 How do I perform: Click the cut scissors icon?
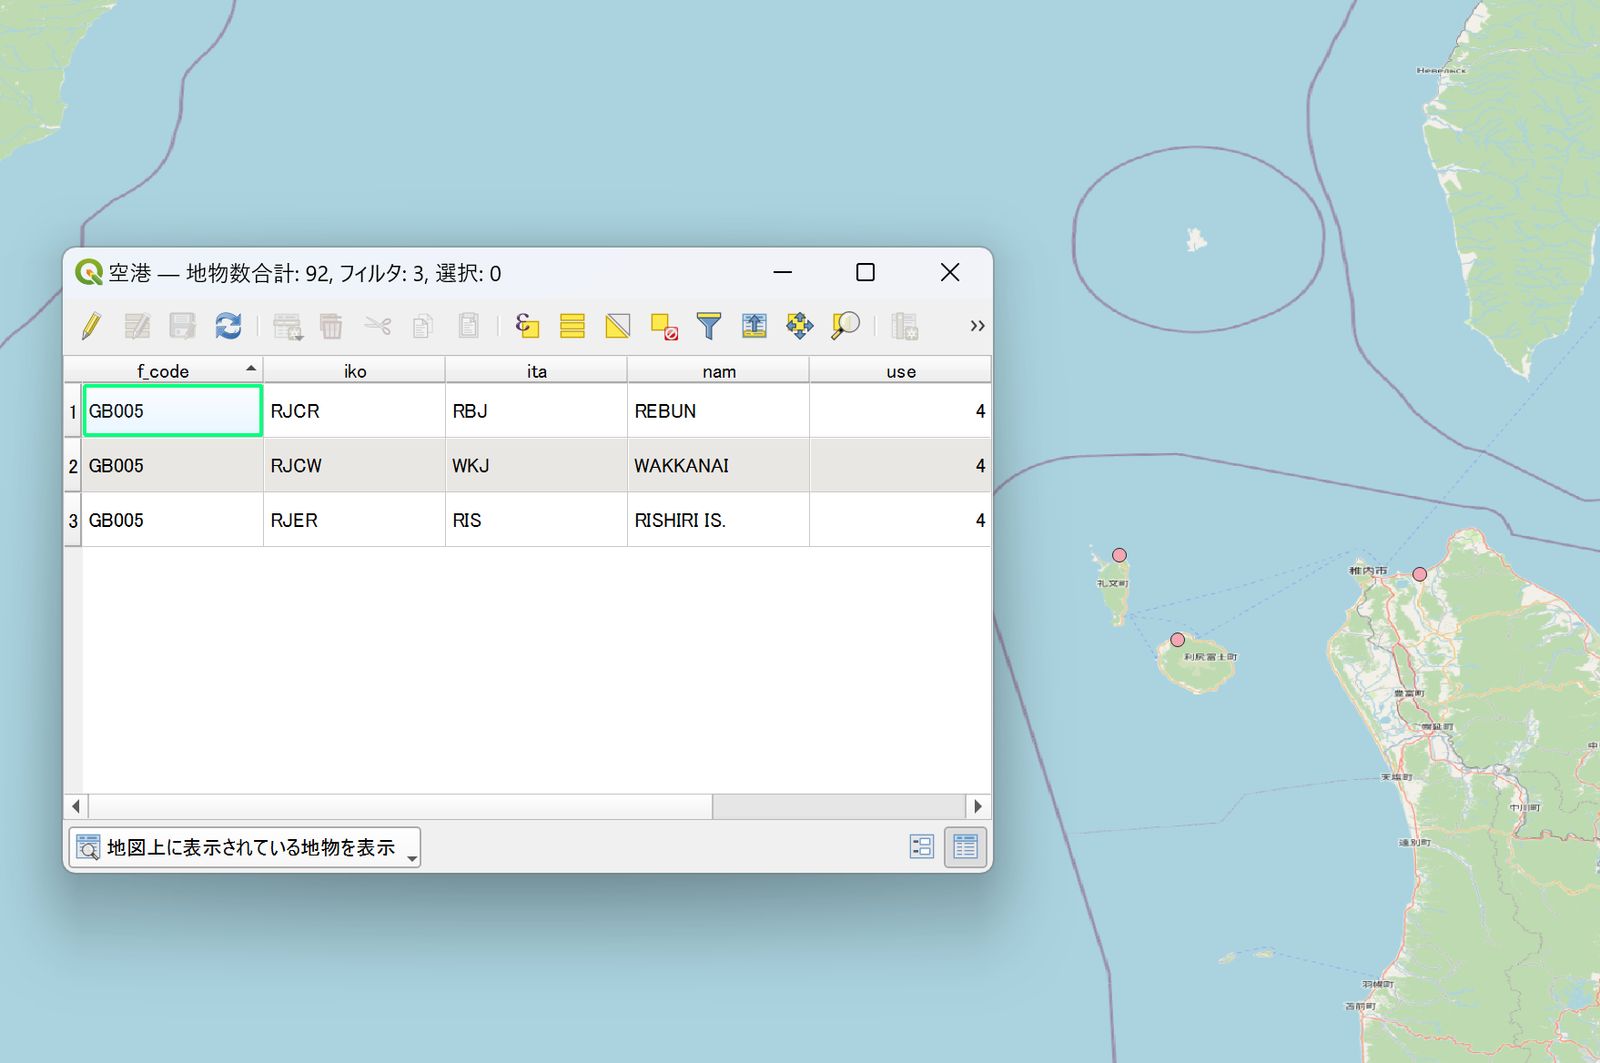(377, 326)
